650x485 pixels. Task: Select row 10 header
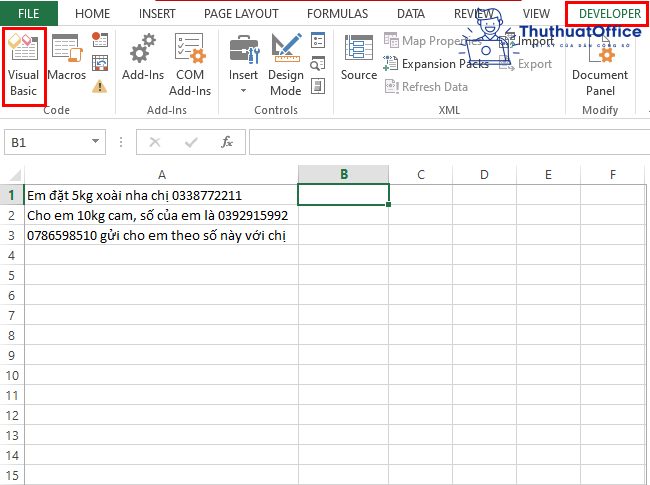pyautogui.click(x=12, y=375)
